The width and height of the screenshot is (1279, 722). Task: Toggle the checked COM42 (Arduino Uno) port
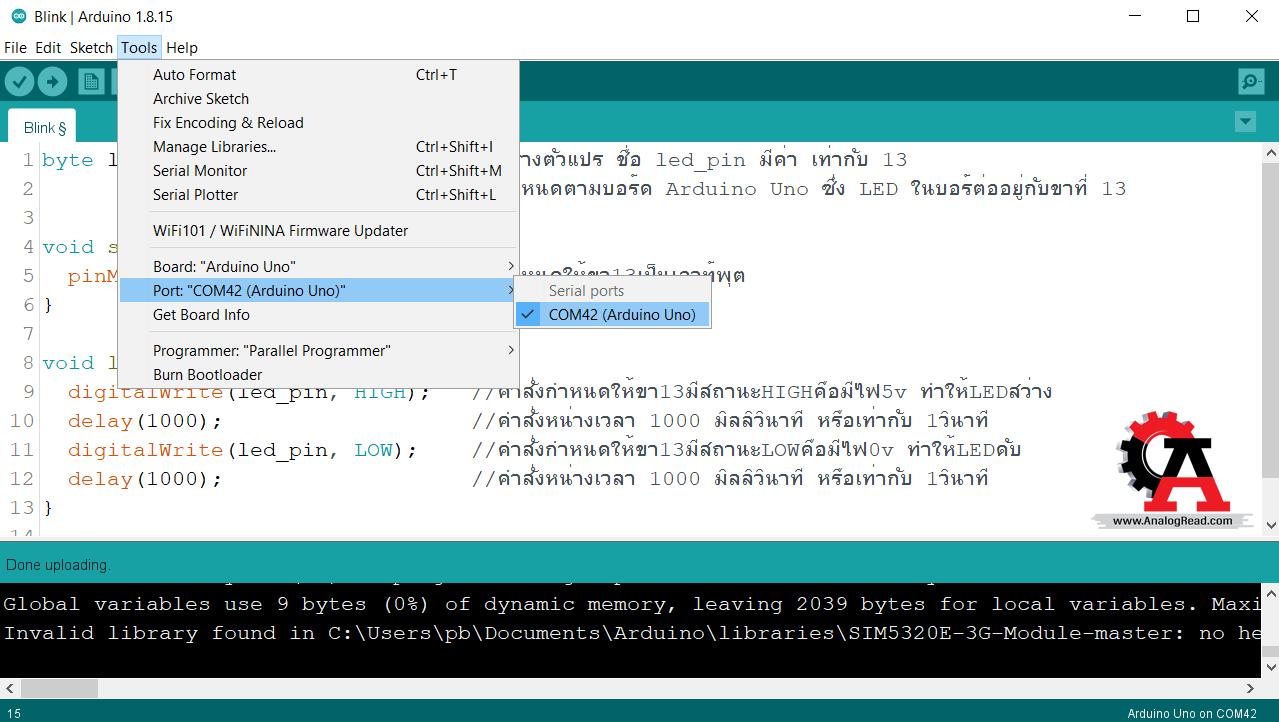[x=612, y=315]
